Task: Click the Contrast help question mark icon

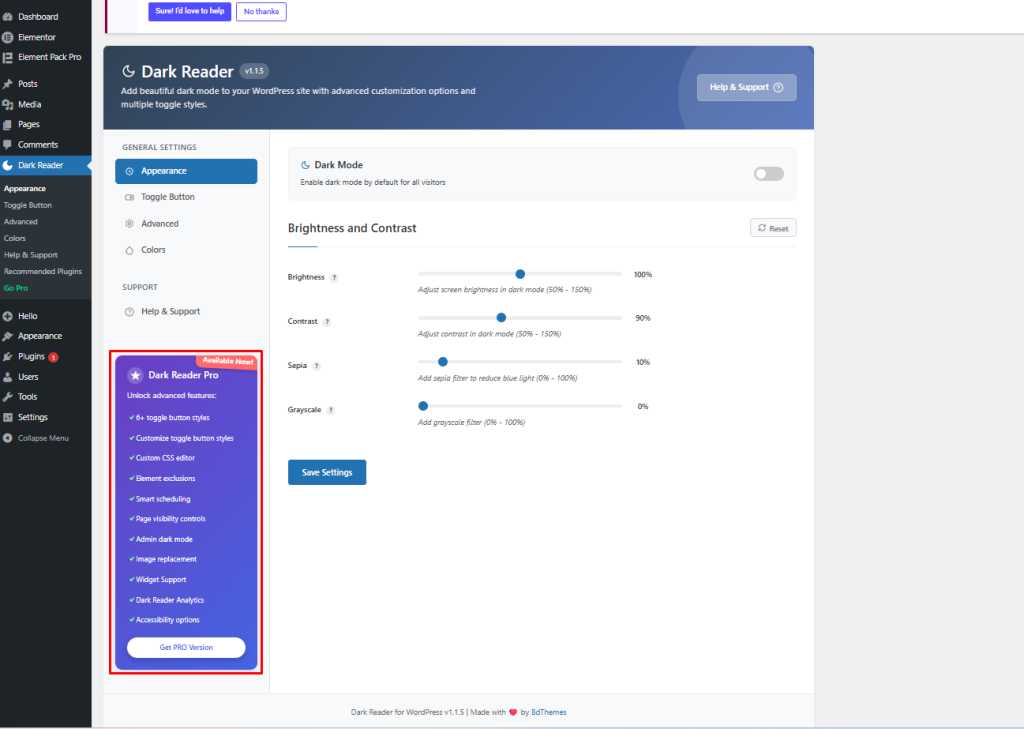Action: [327, 322]
